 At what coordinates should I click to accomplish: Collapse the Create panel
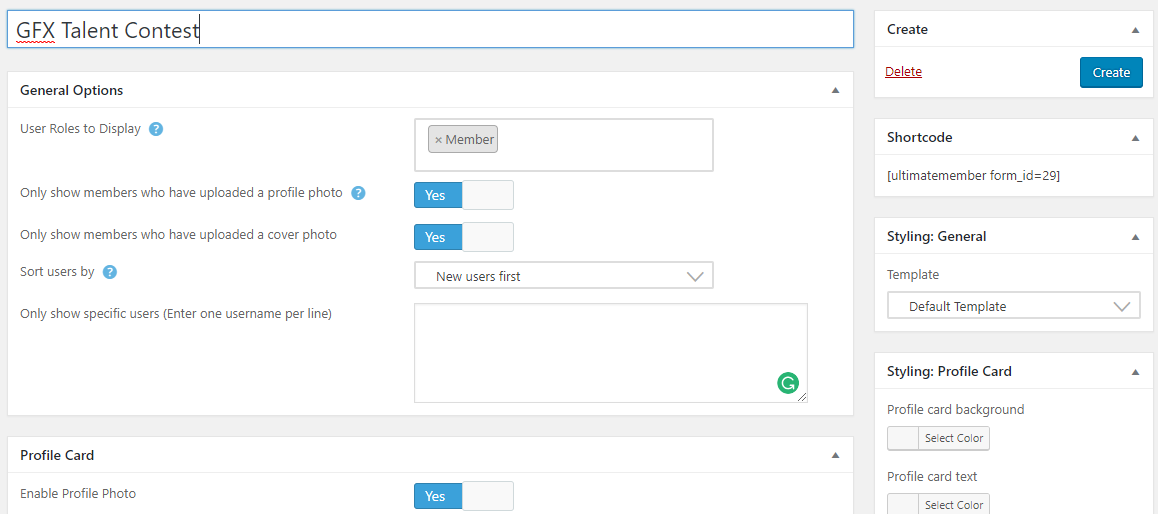(x=1135, y=30)
